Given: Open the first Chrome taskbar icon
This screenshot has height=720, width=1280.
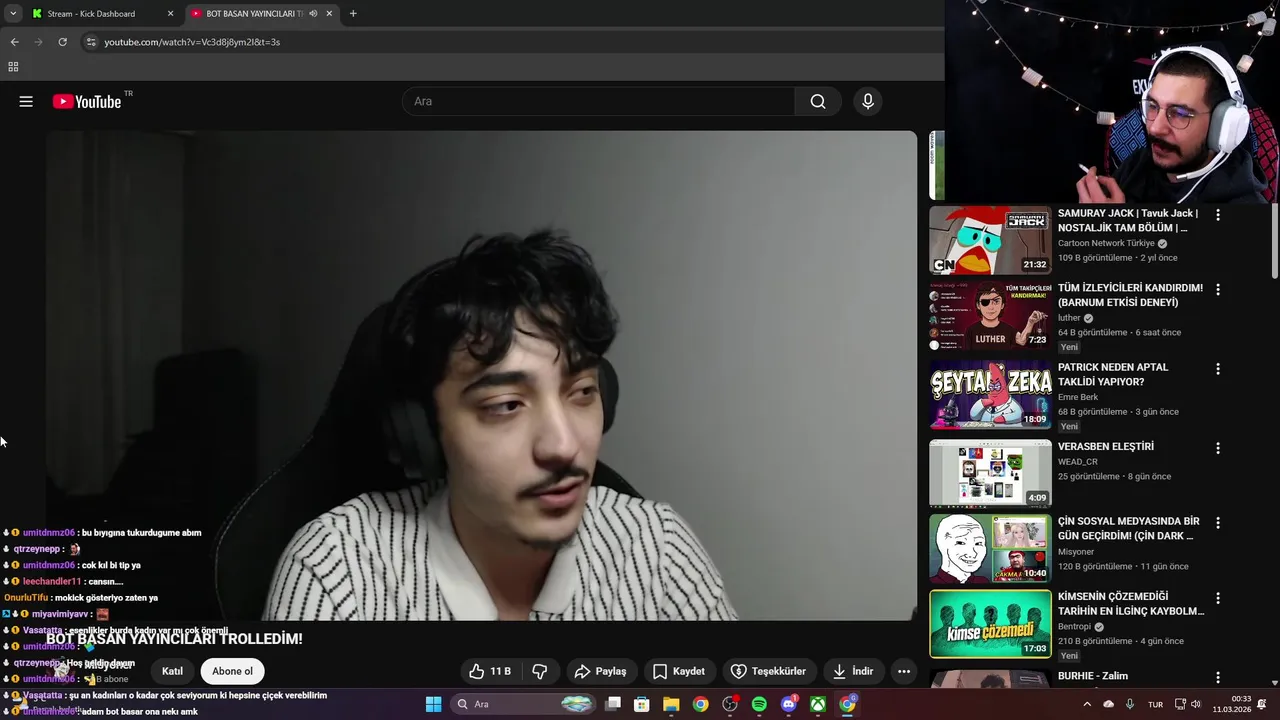Looking at the screenshot, I should click(x=700, y=704).
